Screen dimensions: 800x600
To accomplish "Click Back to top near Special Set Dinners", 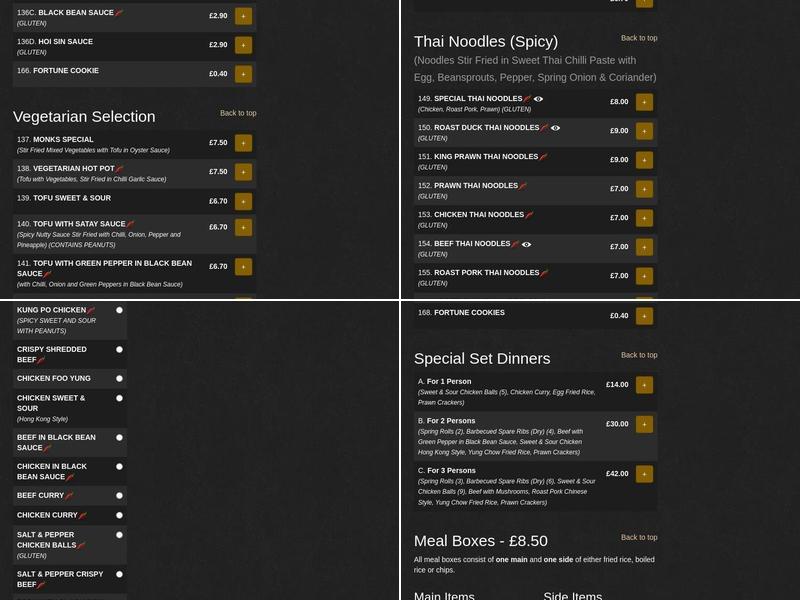I will coord(639,354).
